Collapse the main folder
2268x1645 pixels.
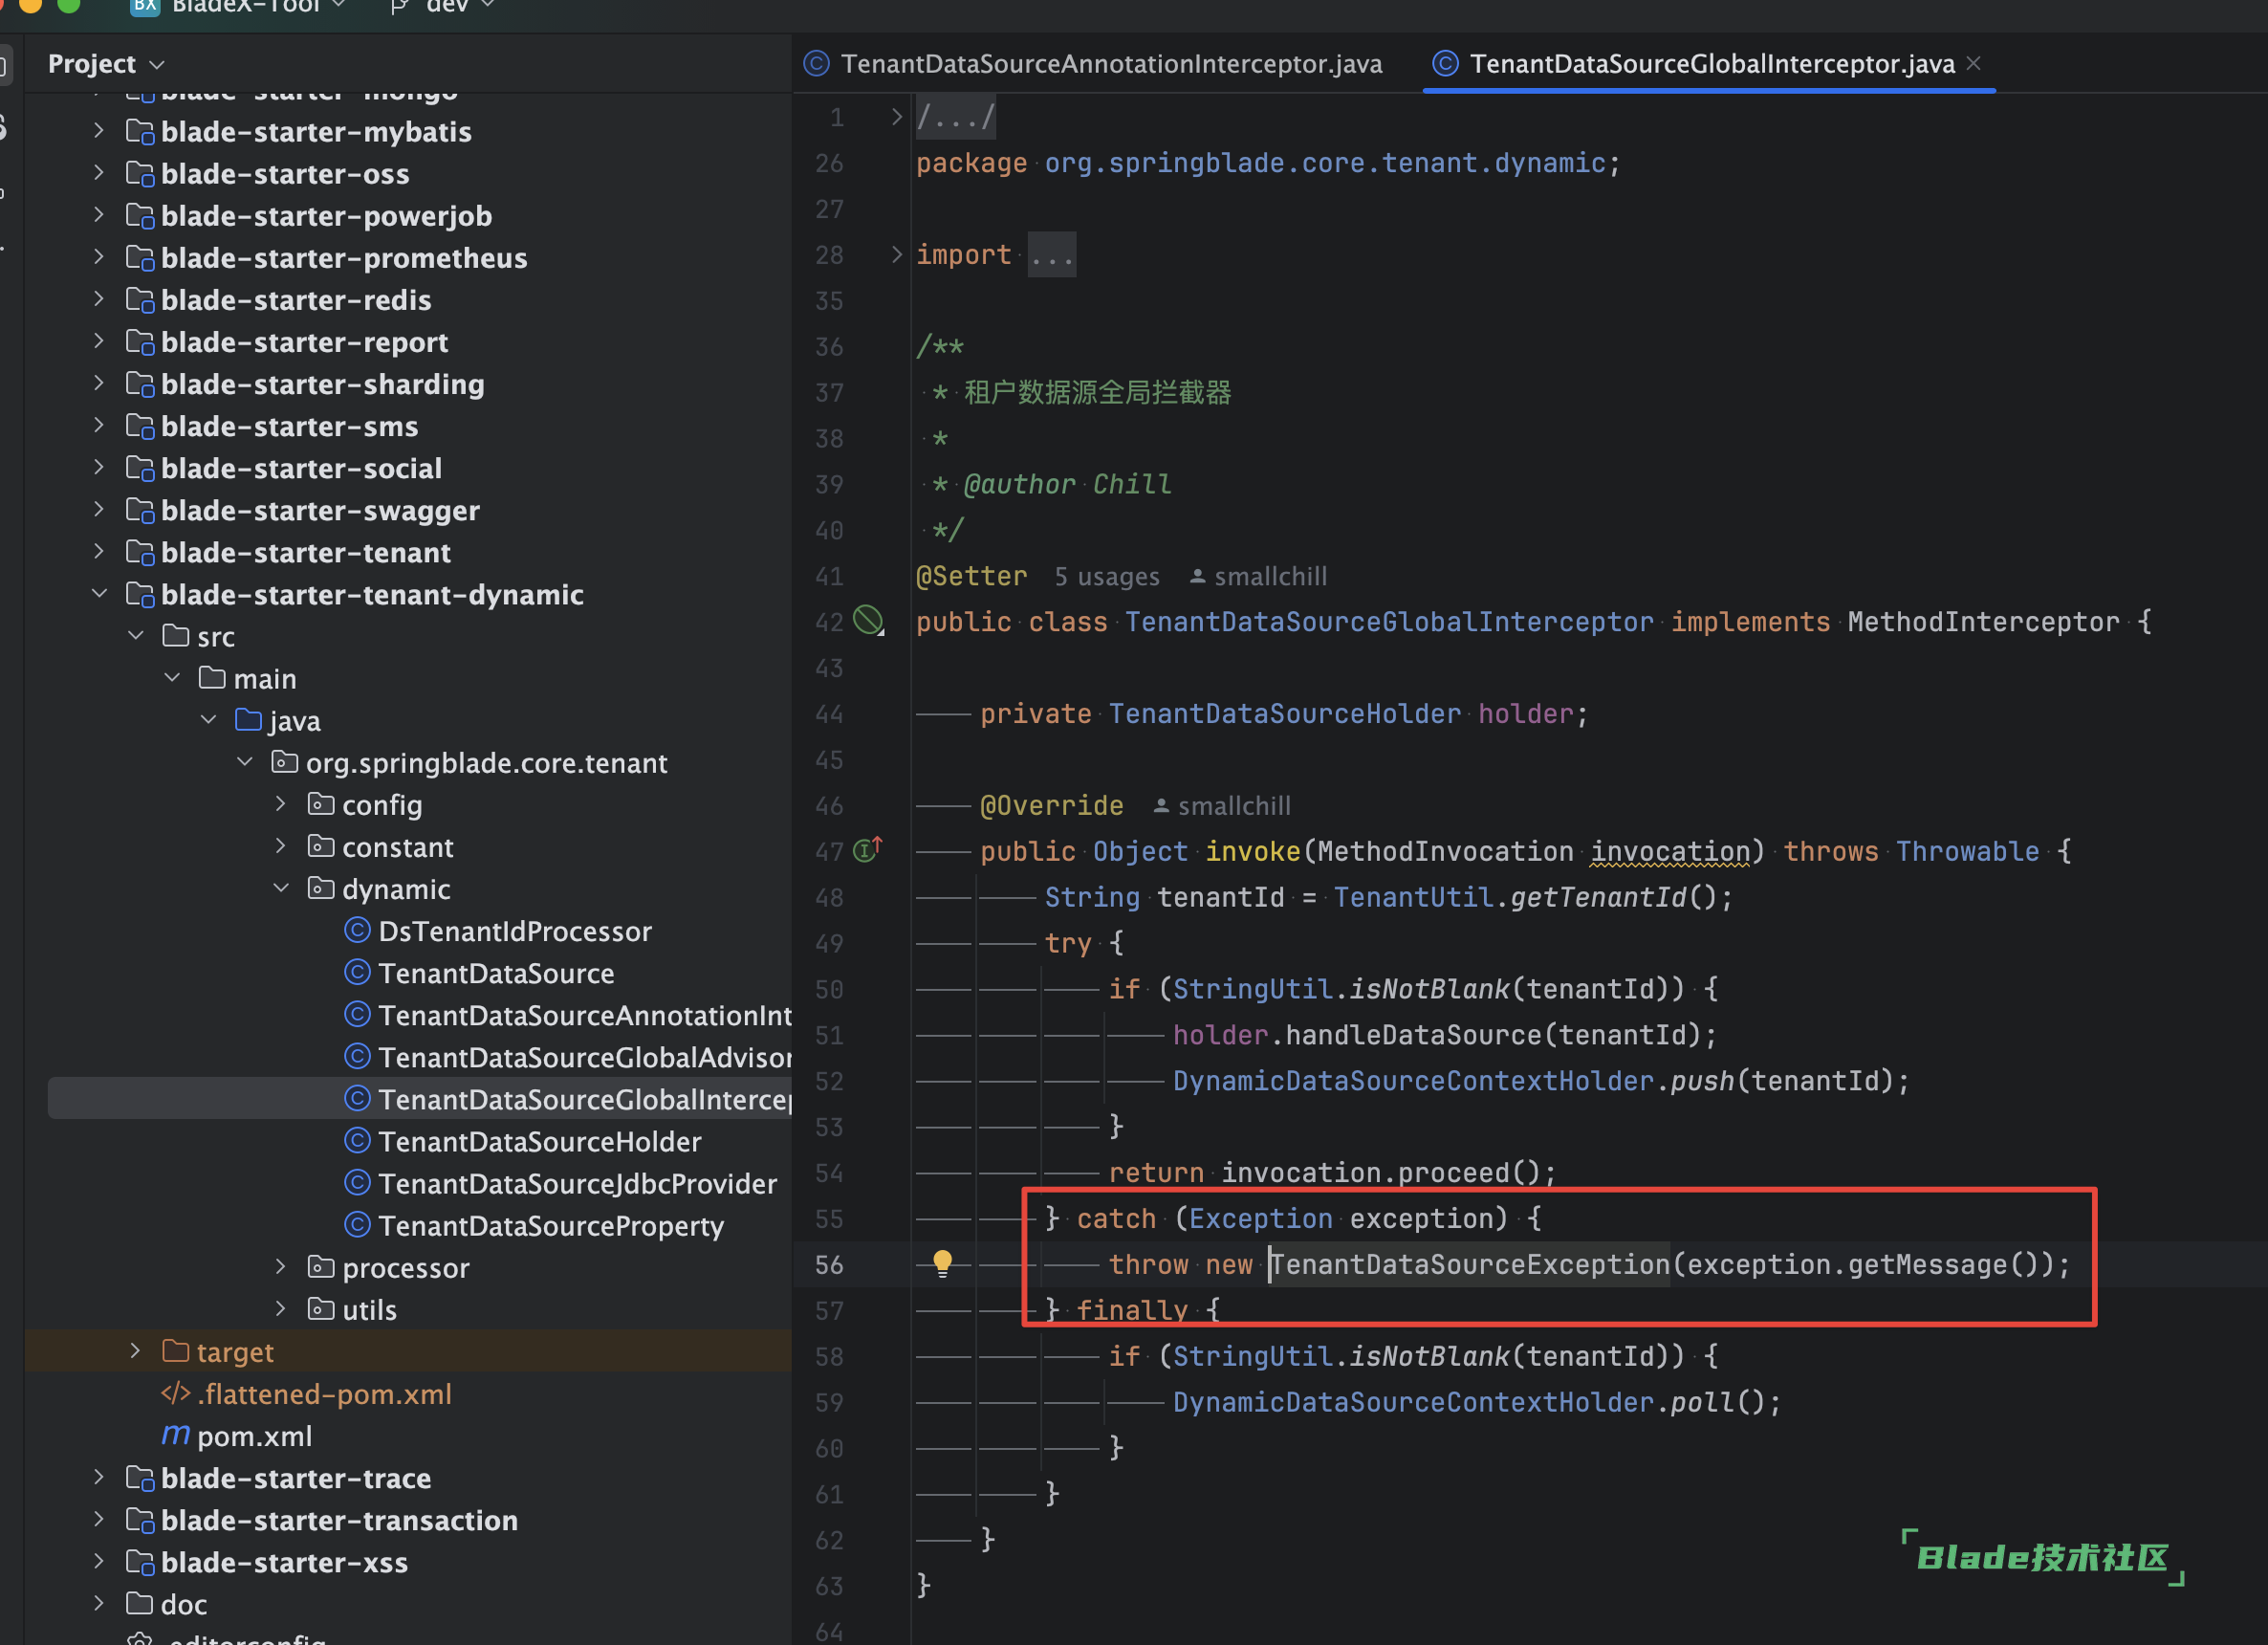point(172,677)
